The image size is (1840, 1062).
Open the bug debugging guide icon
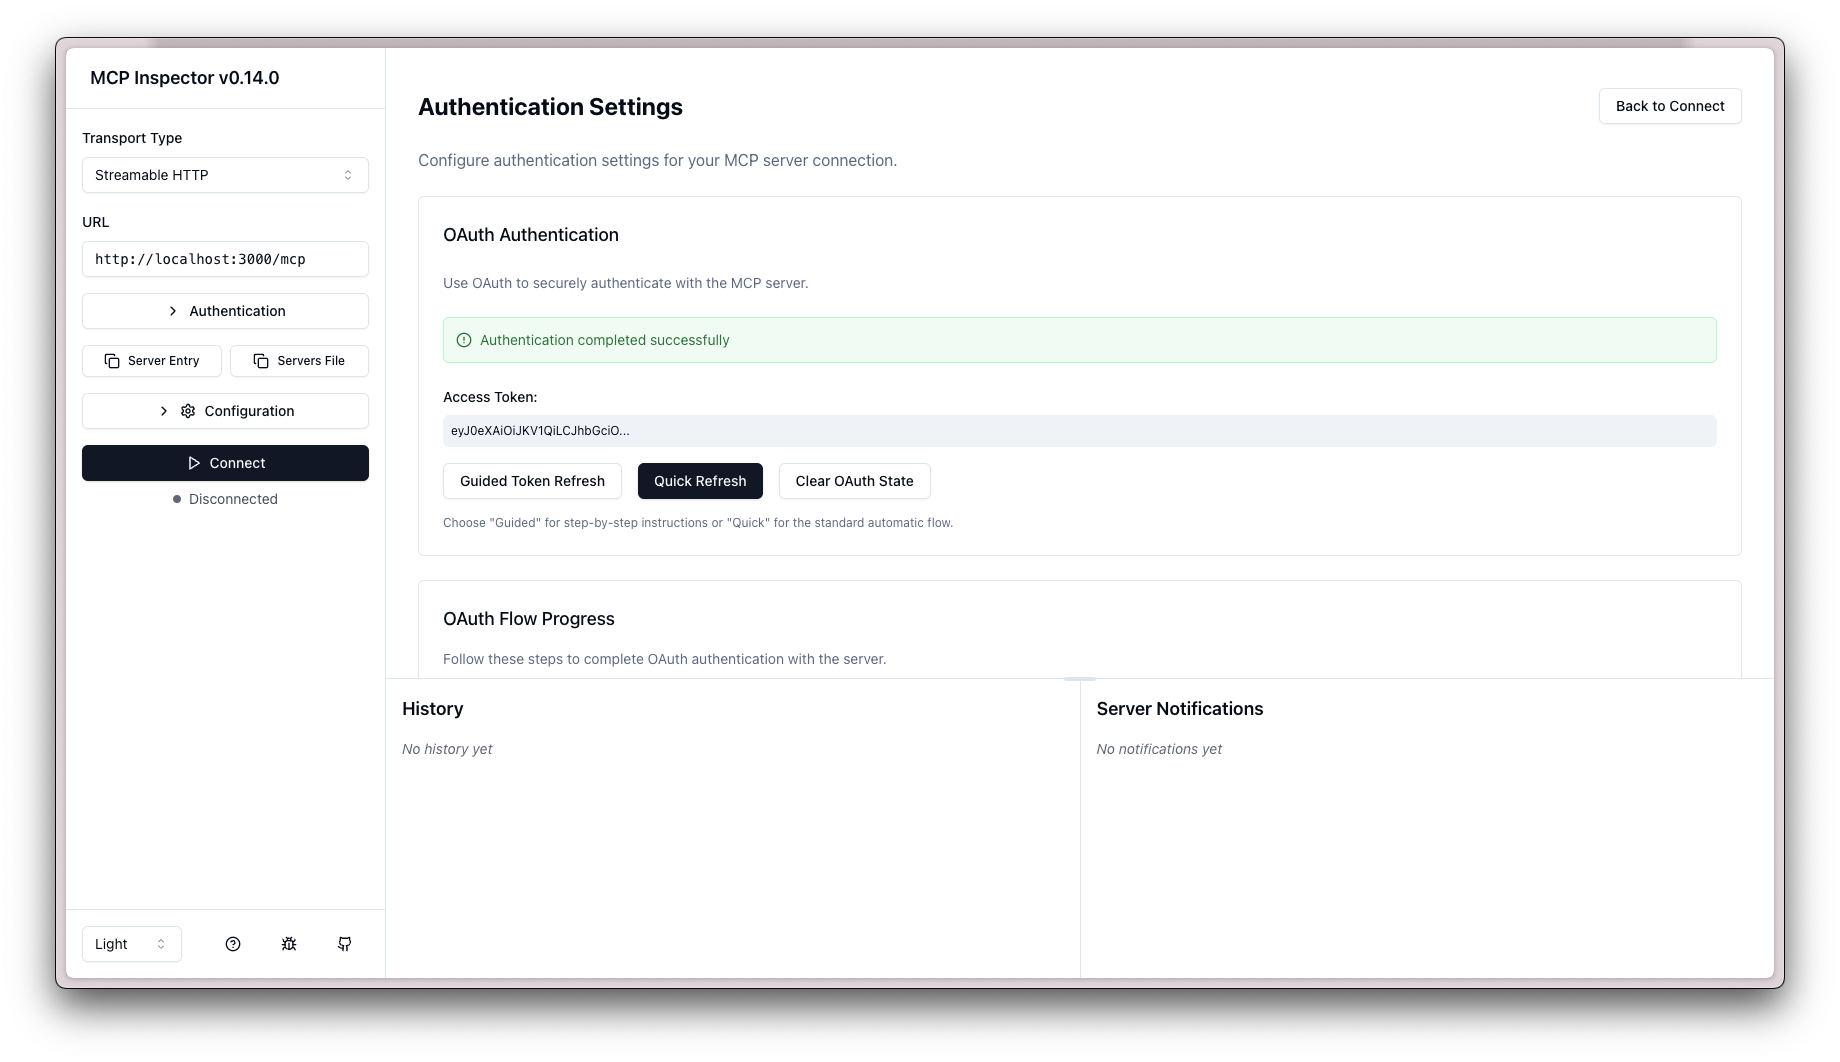[289, 944]
